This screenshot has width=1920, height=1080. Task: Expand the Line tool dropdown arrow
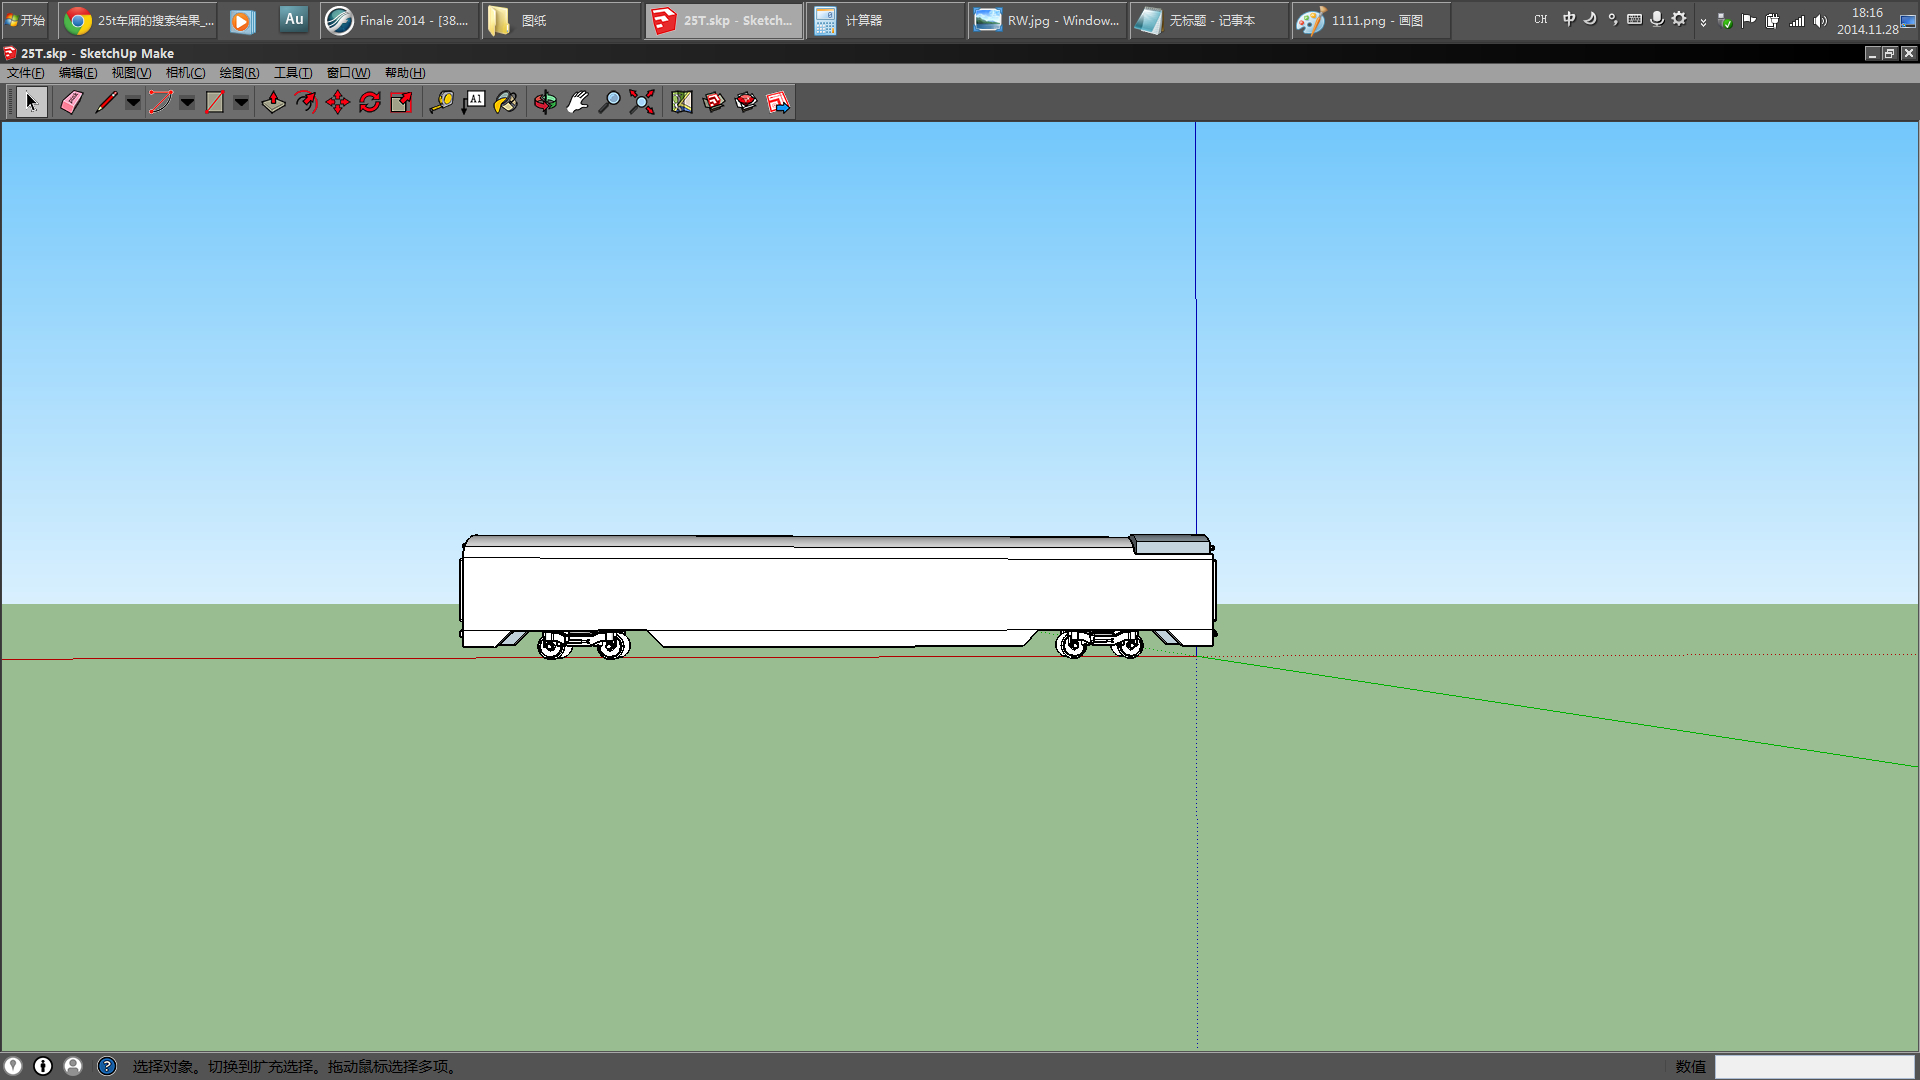pos(133,102)
